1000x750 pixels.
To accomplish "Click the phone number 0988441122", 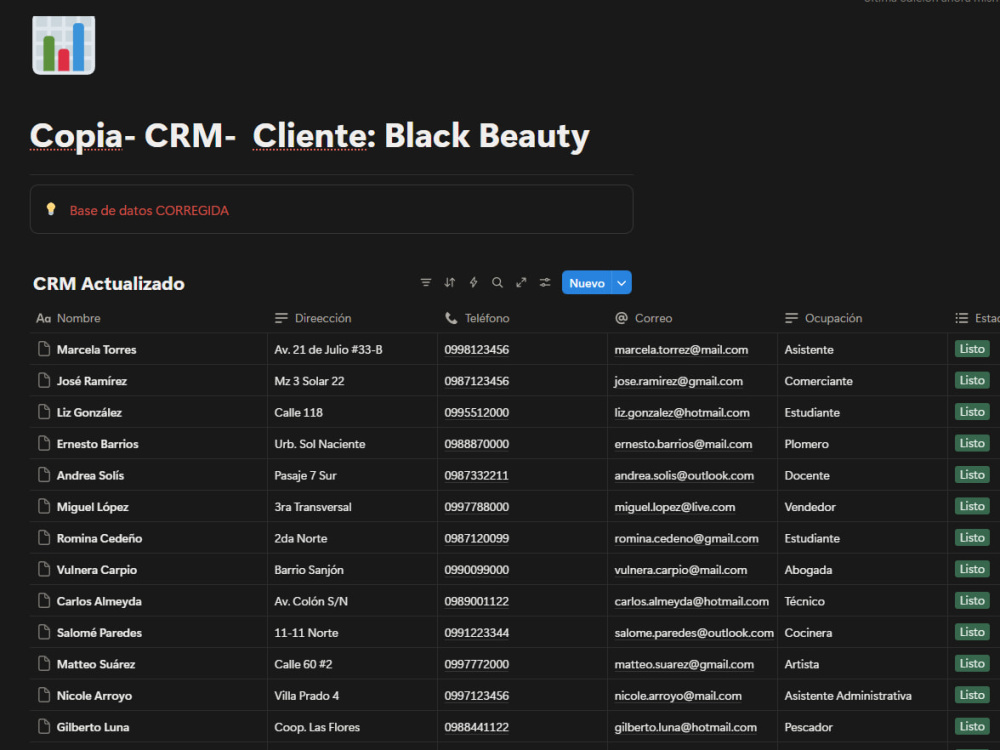I will 476,727.
